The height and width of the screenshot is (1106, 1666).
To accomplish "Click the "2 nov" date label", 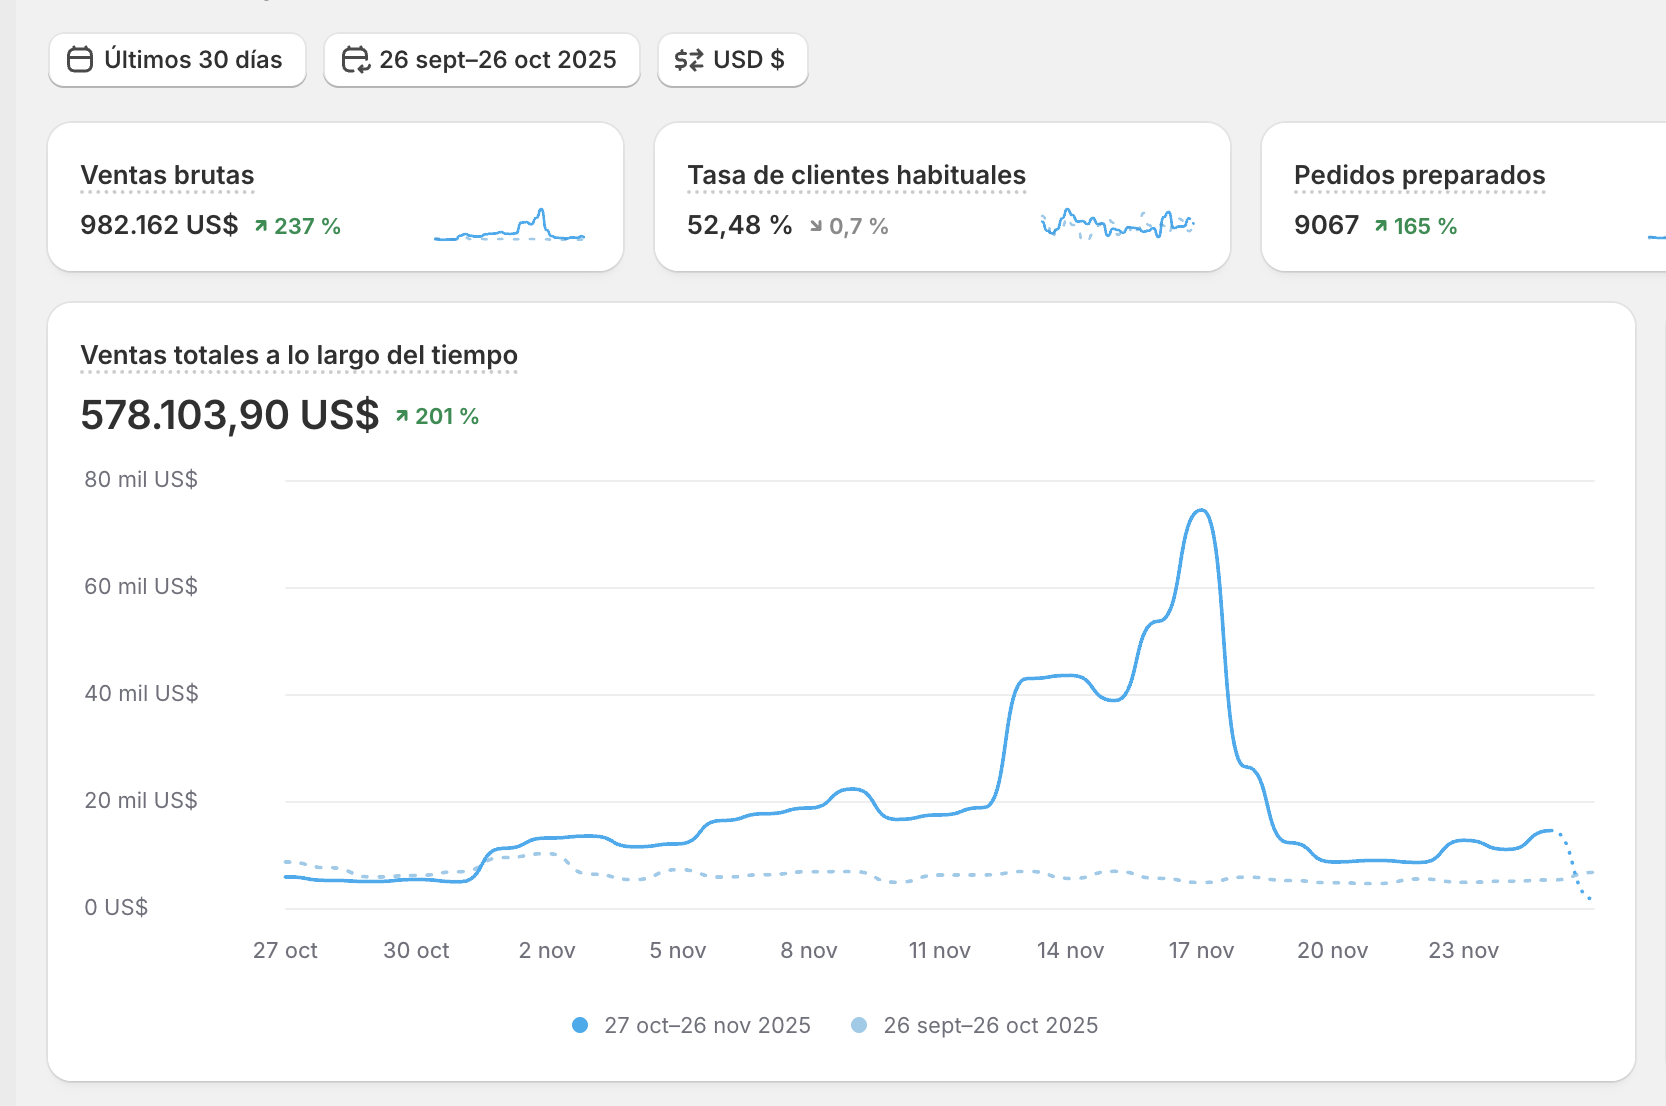I will tap(547, 950).
